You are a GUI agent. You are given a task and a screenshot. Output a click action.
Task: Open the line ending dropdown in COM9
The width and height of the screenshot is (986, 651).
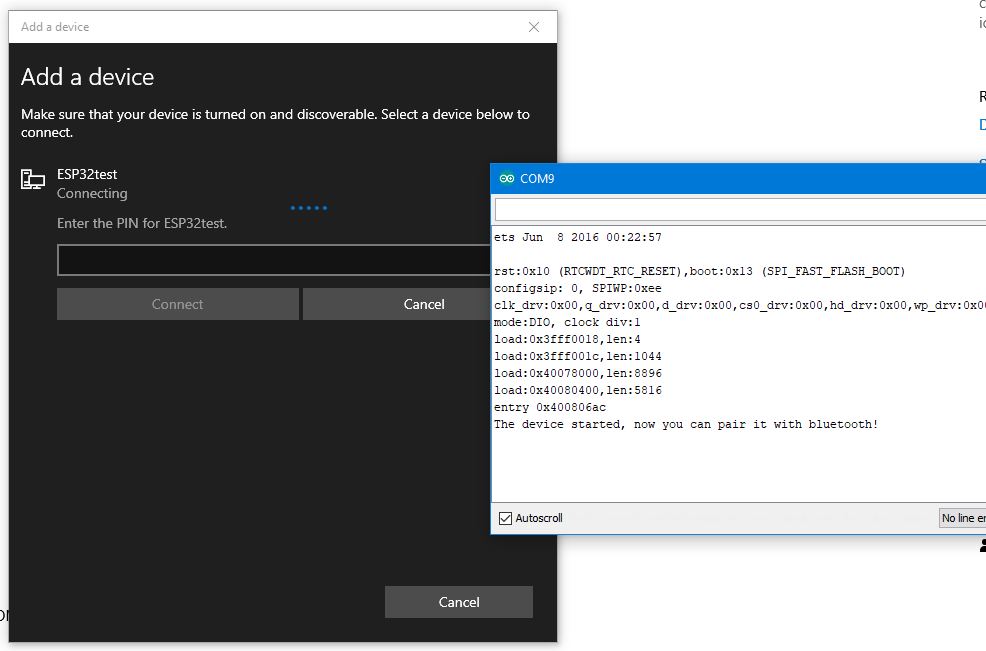(x=963, y=518)
